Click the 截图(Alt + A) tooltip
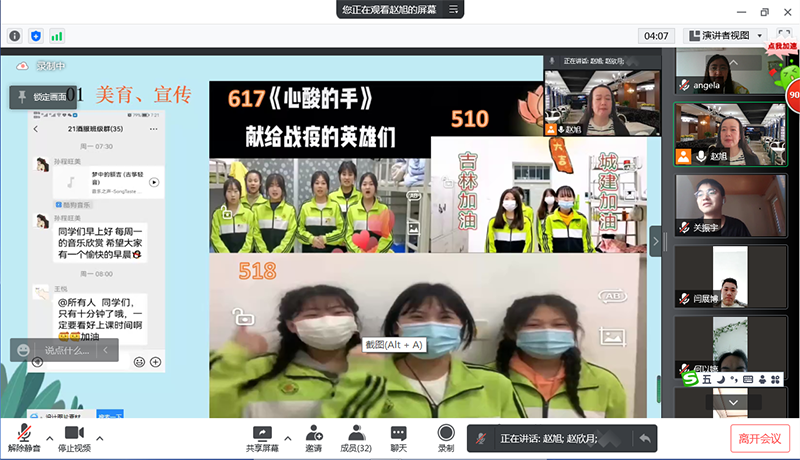The height and width of the screenshot is (460, 800). click(394, 345)
